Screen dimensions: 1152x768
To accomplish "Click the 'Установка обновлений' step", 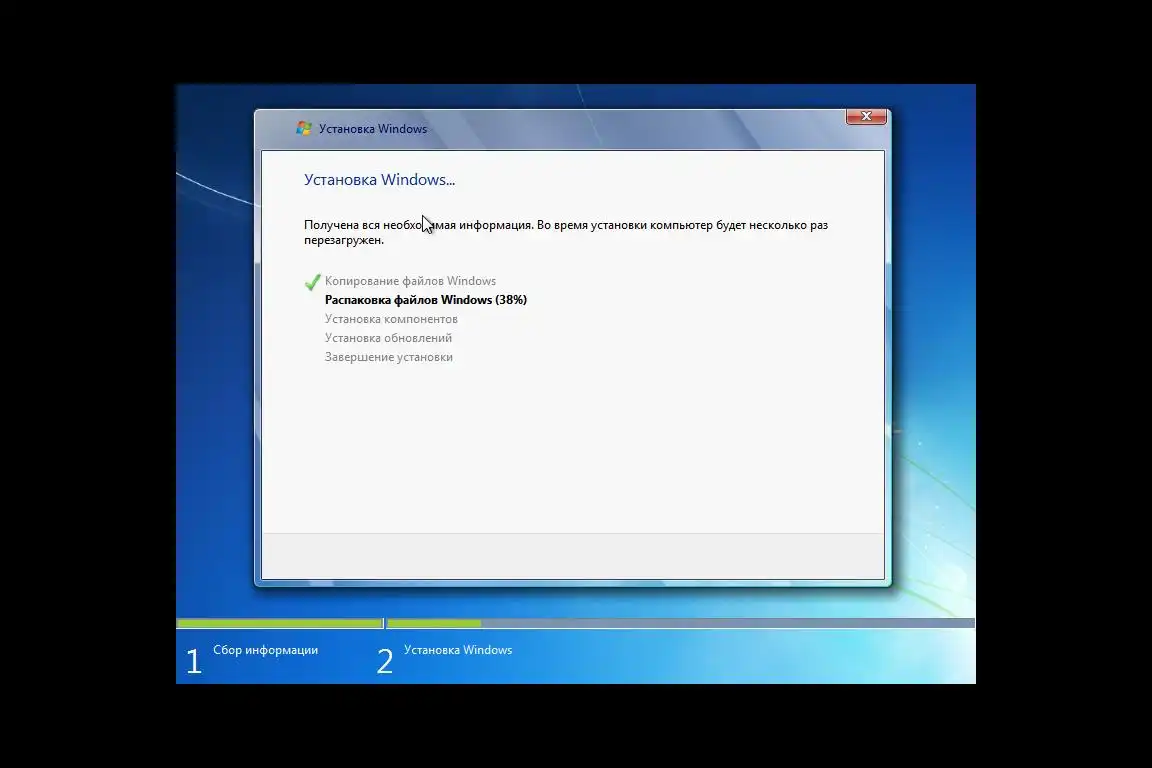I will tap(388, 338).
